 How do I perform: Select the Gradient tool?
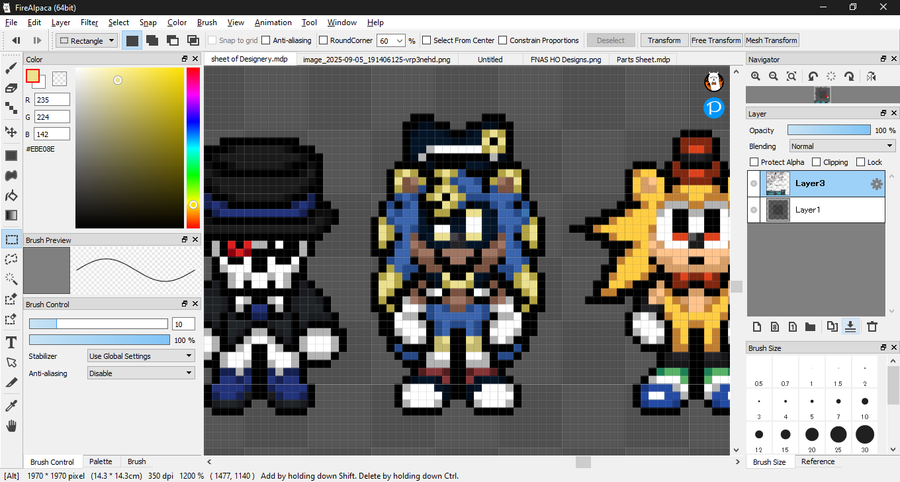pos(11,215)
